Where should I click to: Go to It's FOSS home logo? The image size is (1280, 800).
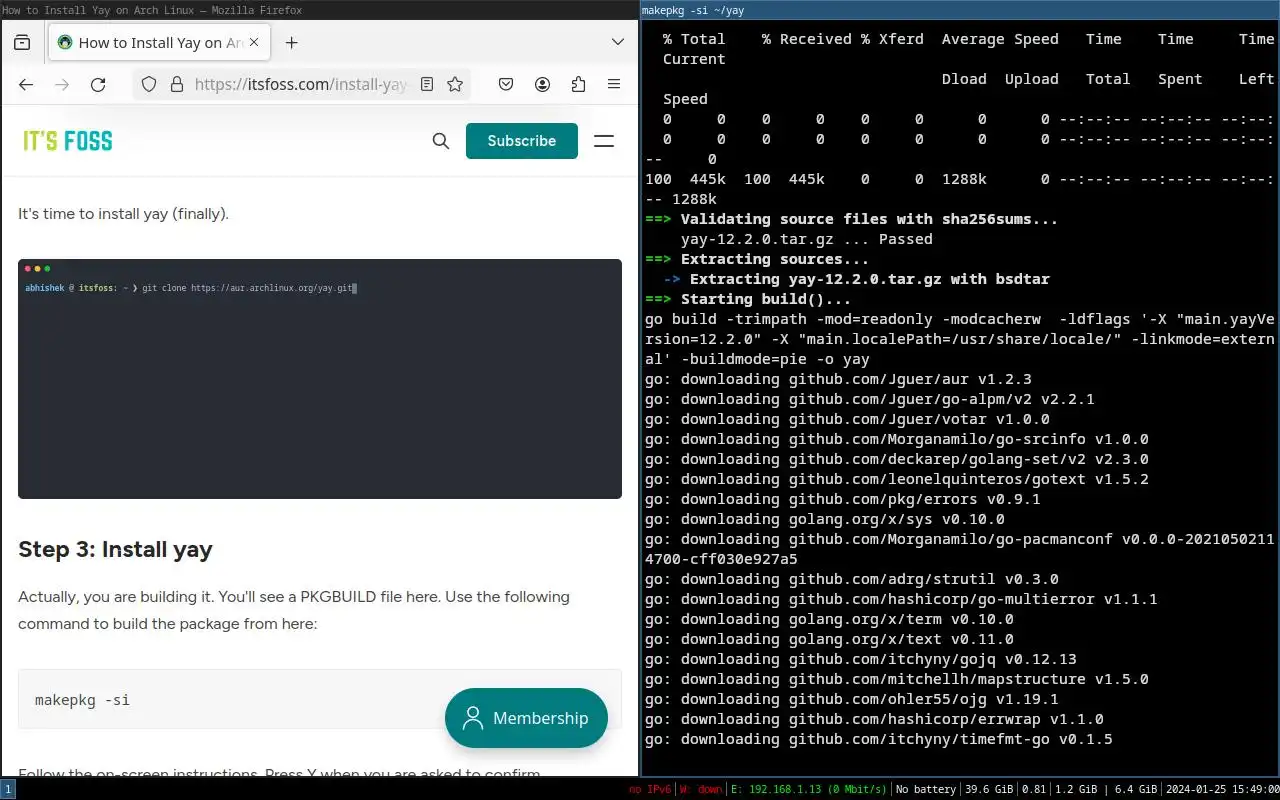(68, 141)
